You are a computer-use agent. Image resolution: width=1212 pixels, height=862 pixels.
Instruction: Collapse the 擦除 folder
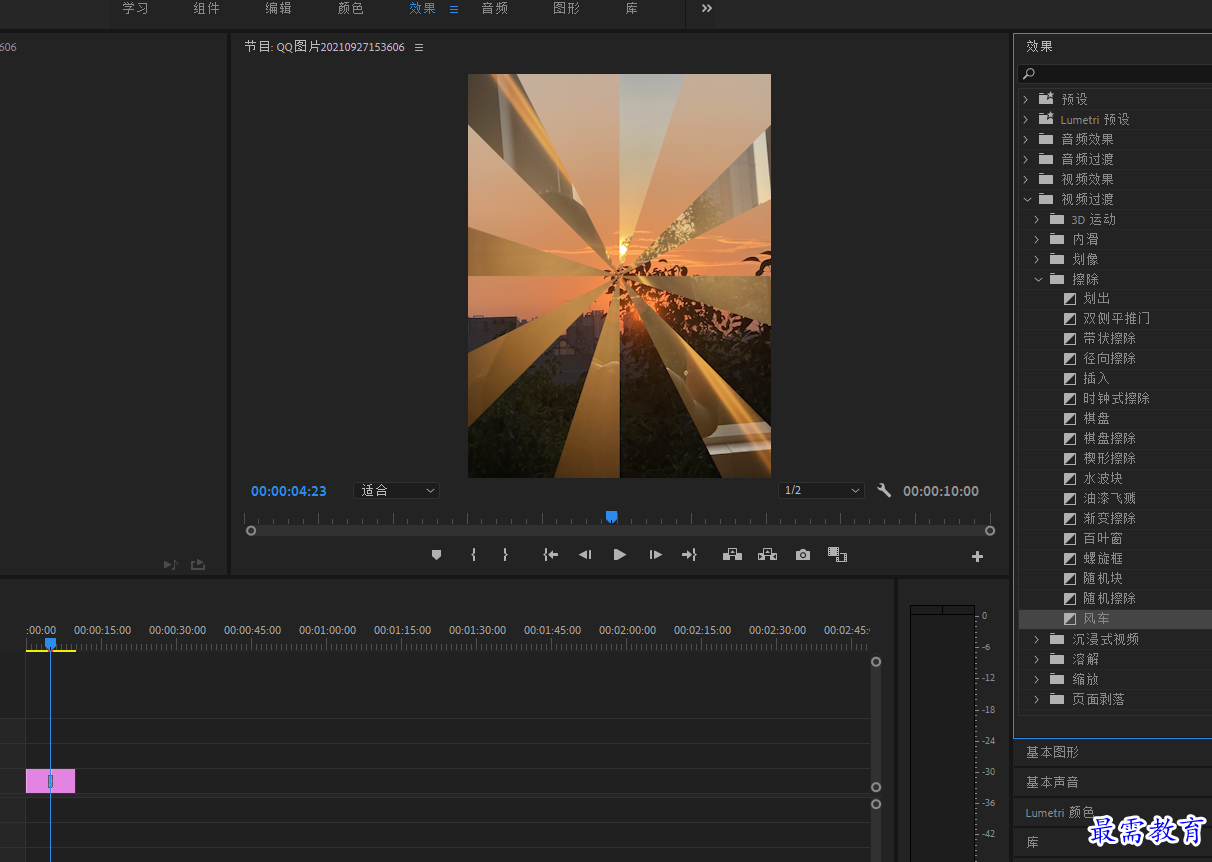point(1037,279)
